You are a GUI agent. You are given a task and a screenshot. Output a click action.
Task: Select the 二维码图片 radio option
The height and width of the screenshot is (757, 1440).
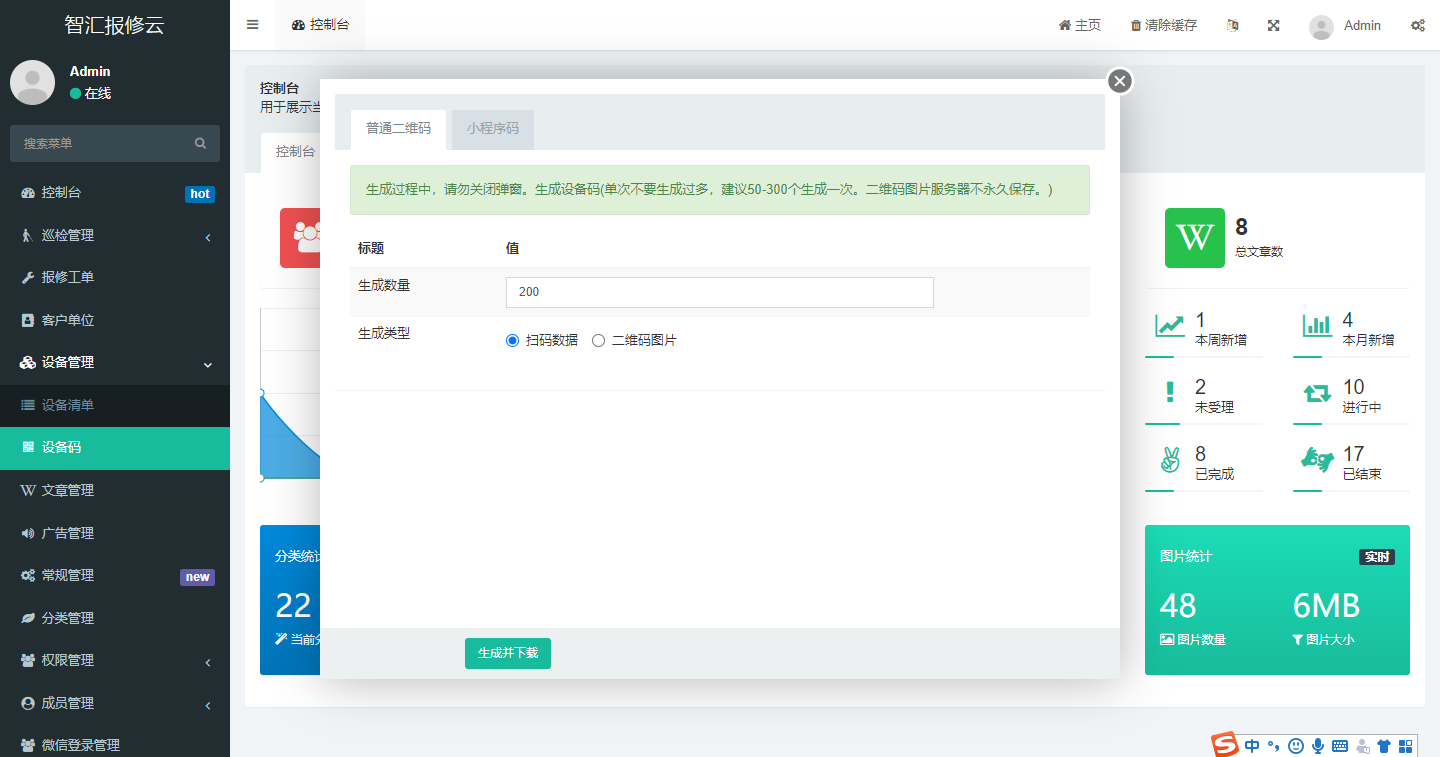point(599,340)
